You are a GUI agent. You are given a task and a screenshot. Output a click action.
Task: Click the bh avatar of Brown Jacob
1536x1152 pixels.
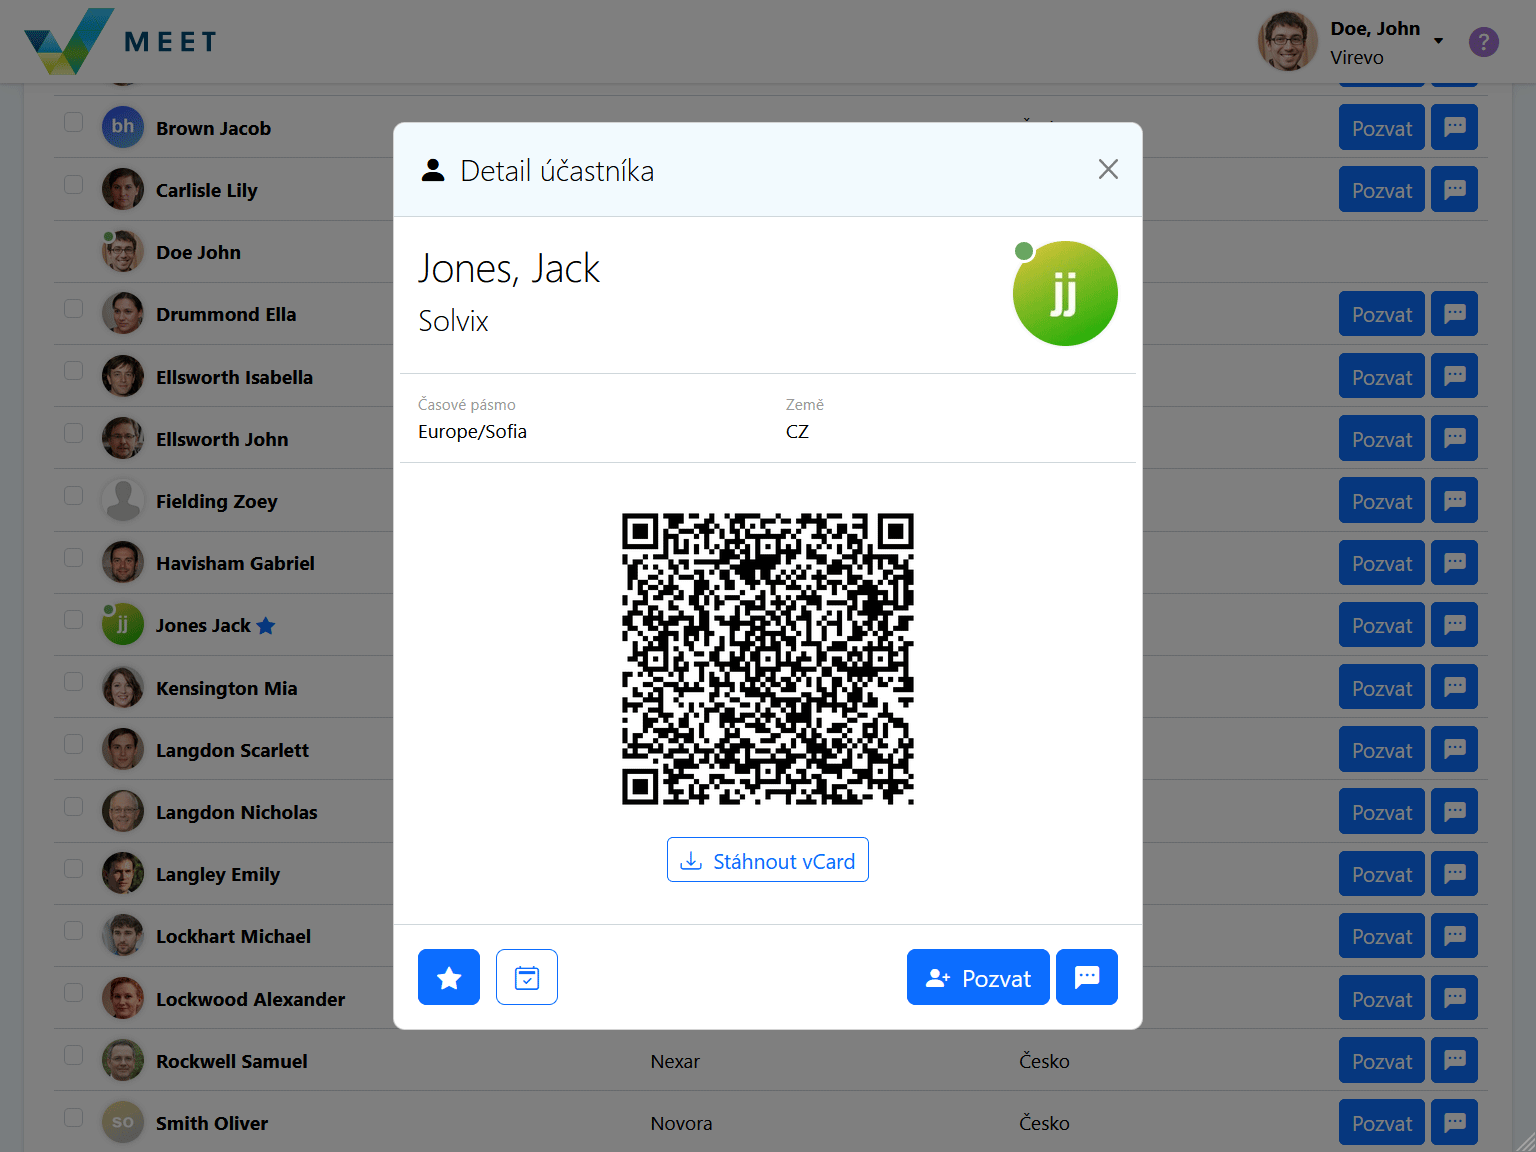pos(123,127)
